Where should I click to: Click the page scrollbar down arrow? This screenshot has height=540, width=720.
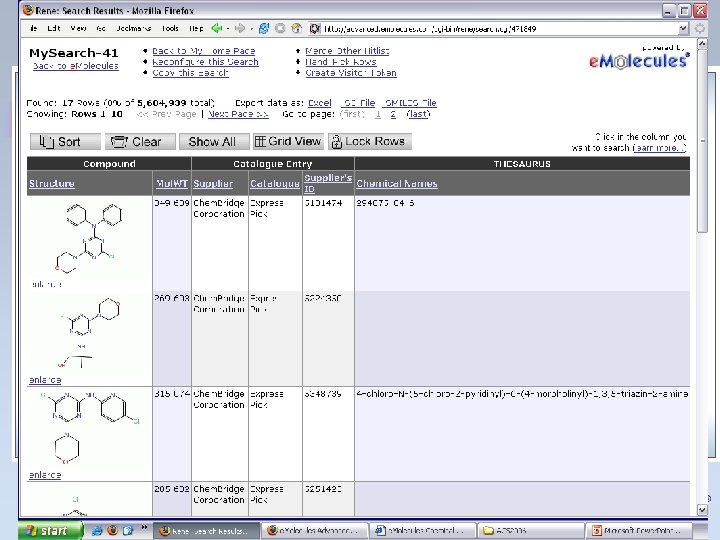click(702, 510)
